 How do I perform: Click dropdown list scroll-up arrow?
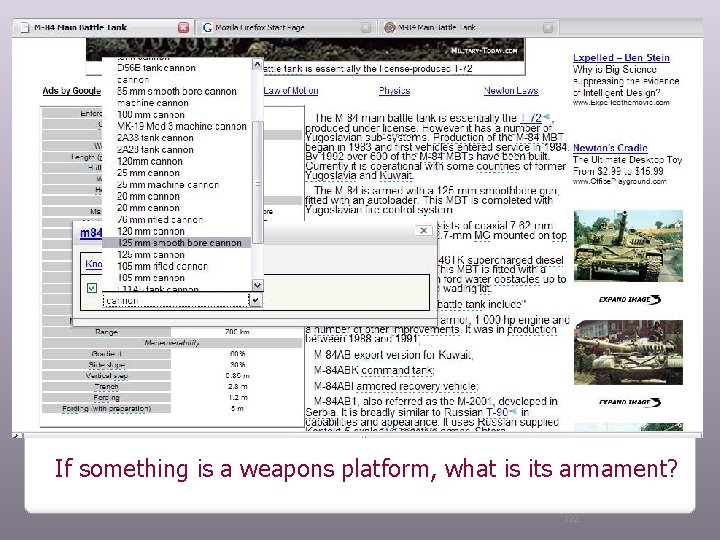click(x=257, y=64)
